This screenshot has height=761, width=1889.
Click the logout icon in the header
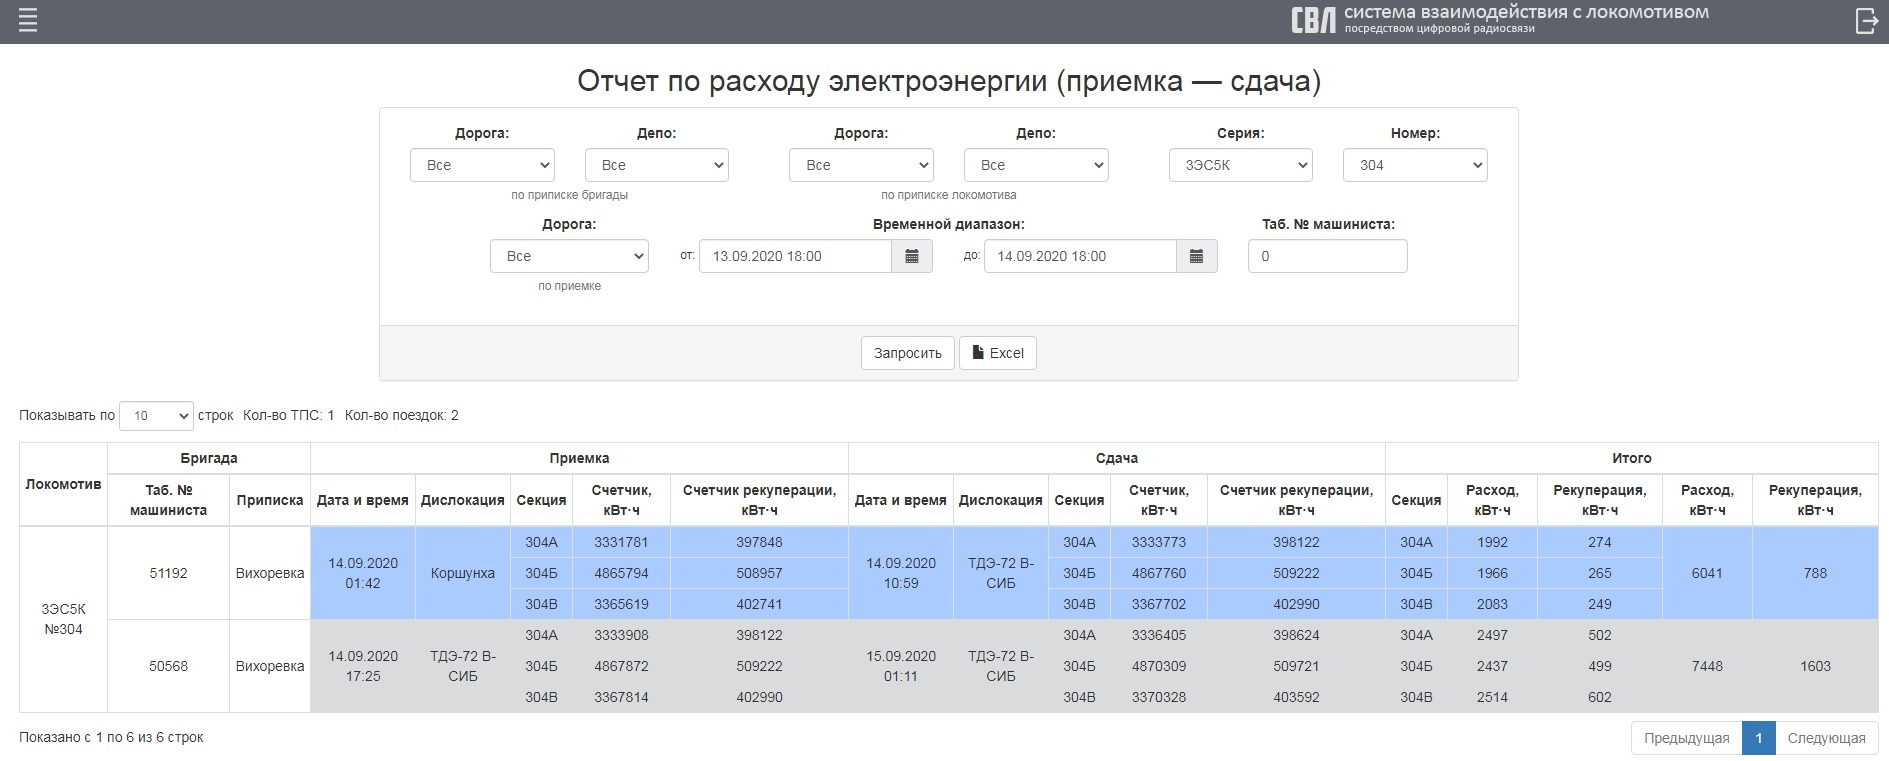point(1866,21)
